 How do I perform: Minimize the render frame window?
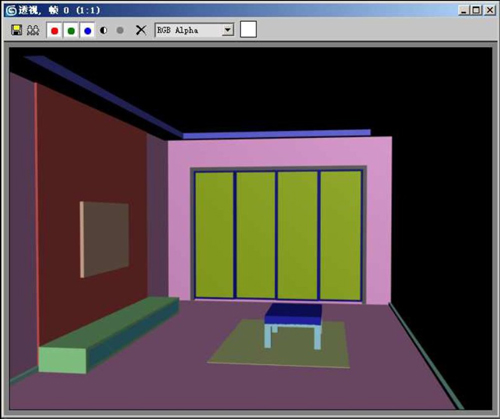tap(464, 10)
